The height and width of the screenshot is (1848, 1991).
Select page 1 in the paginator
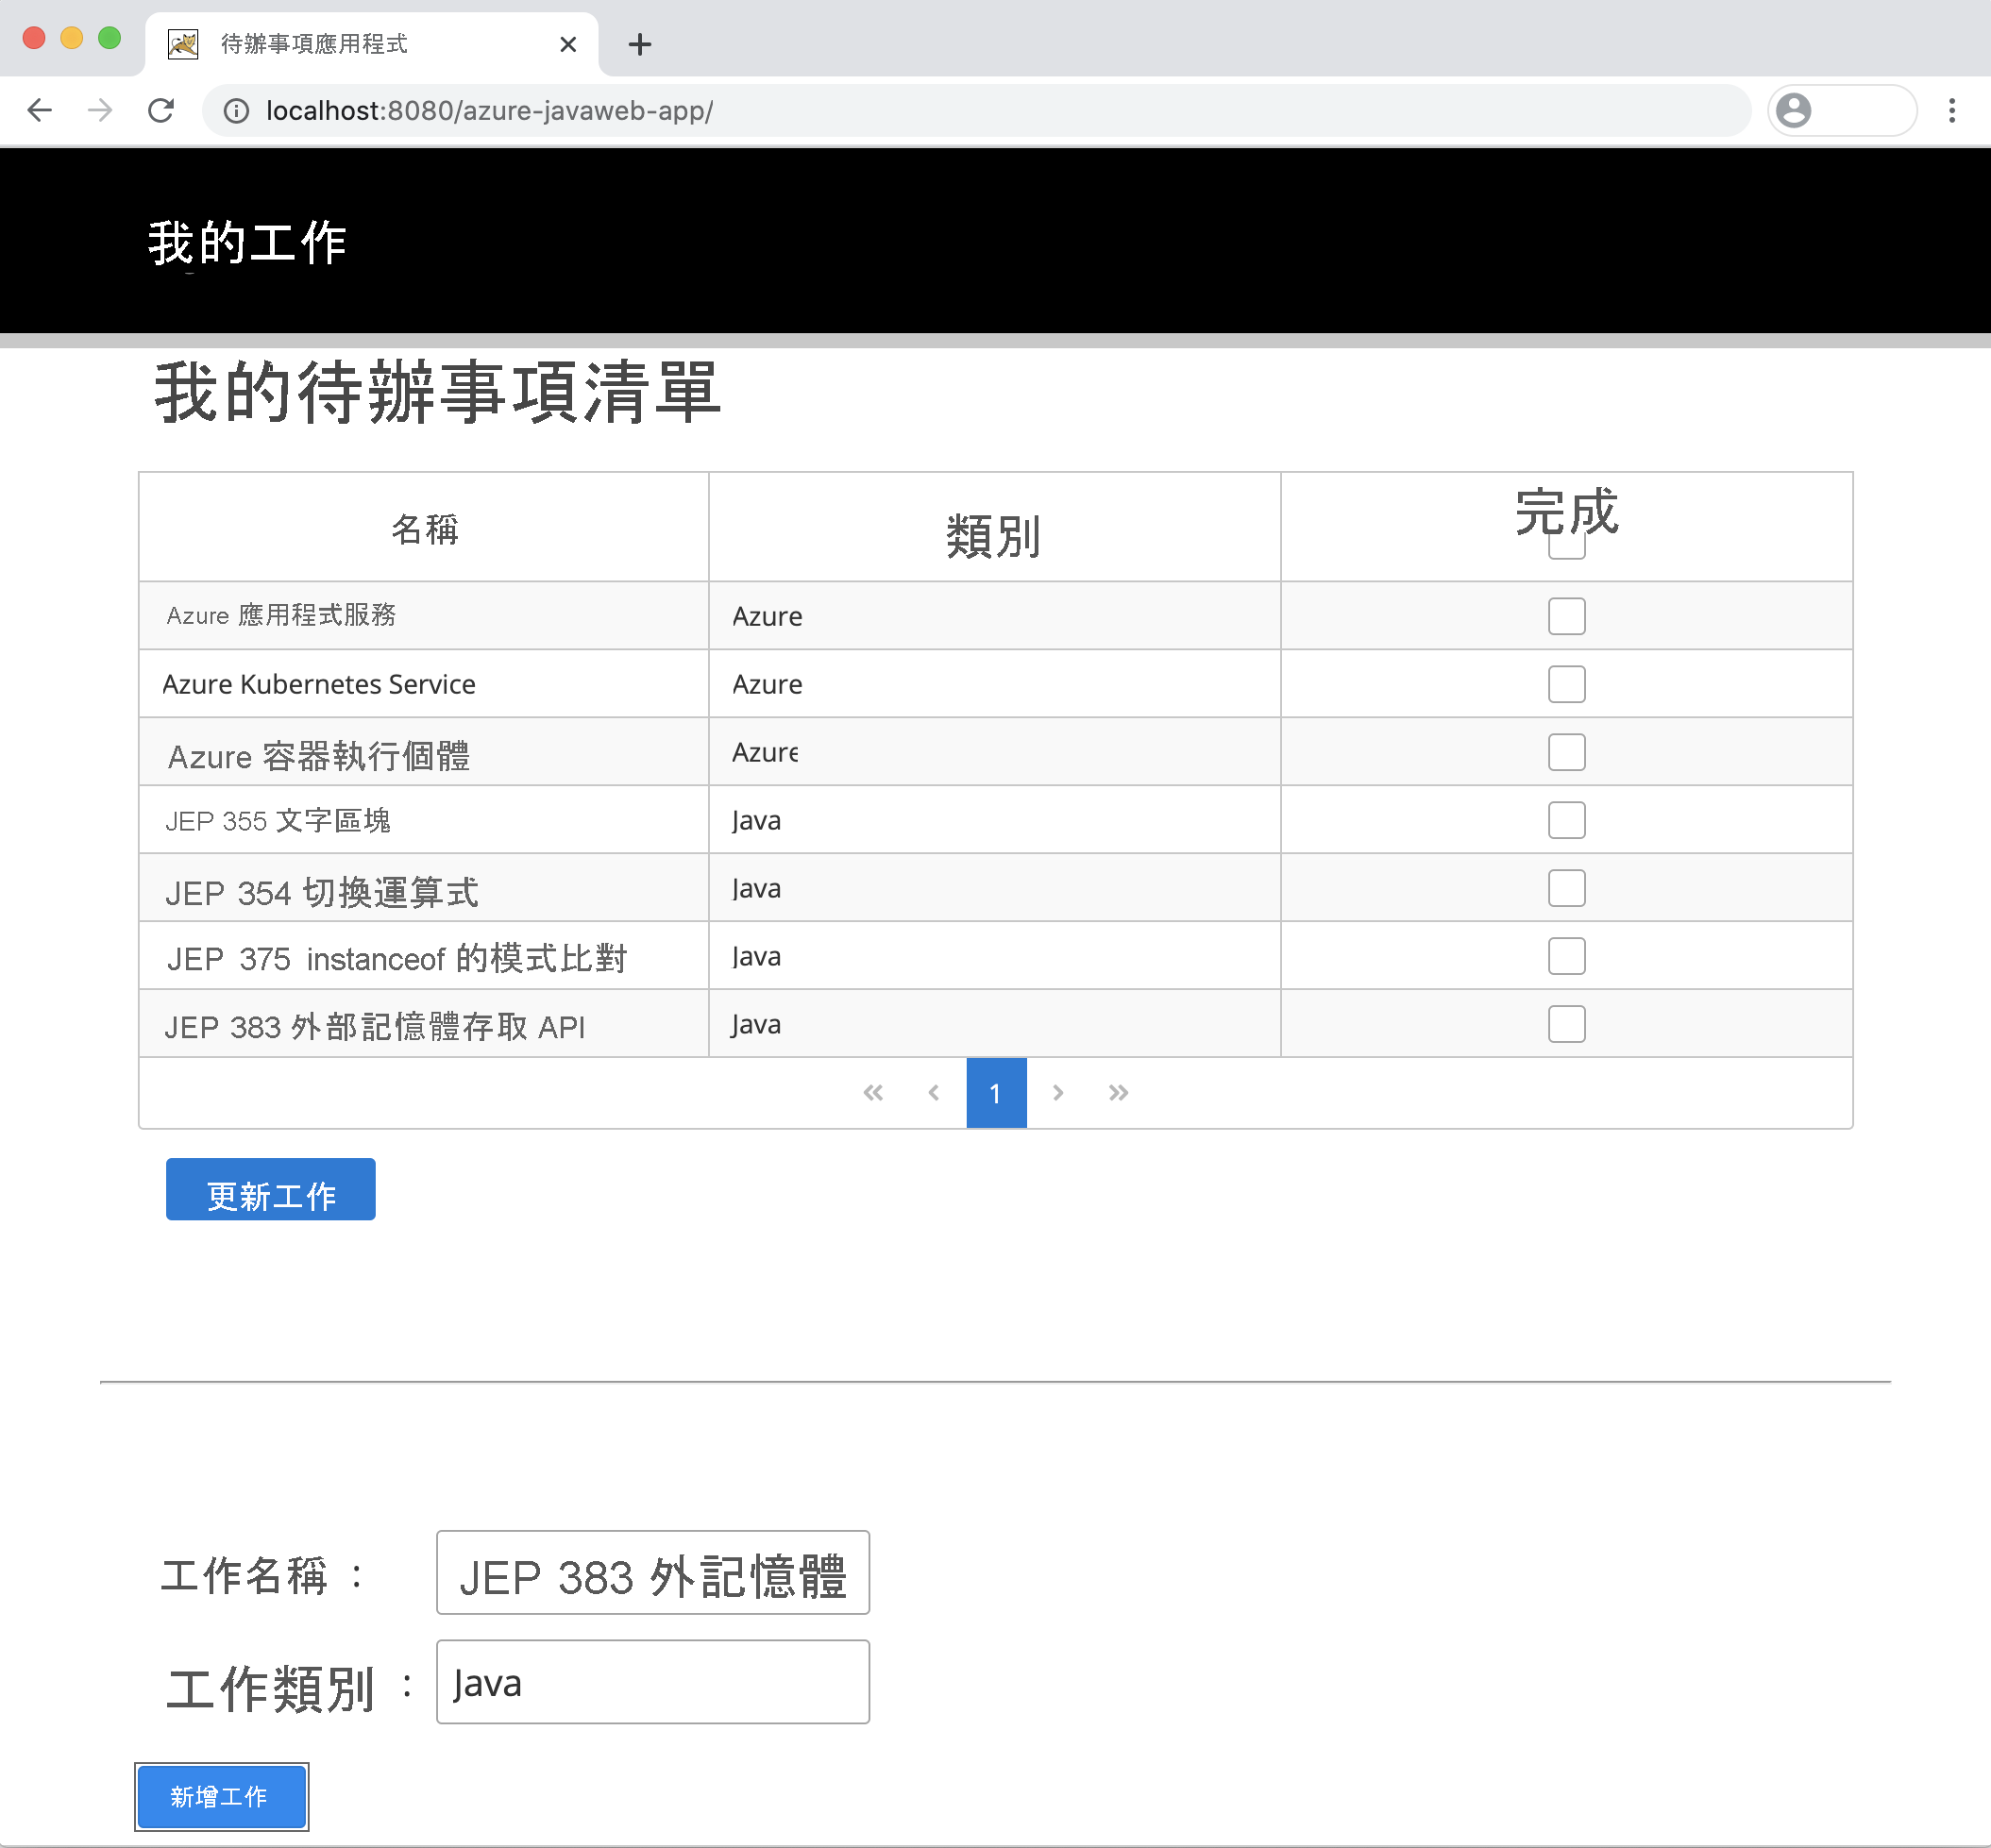(x=996, y=1093)
